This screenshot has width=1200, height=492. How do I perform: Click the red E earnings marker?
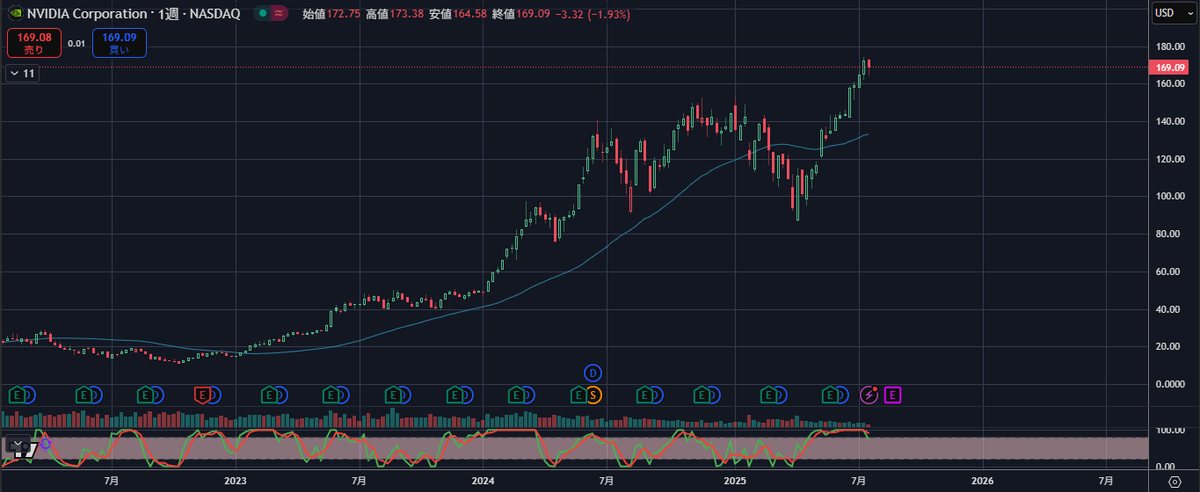[x=203, y=395]
